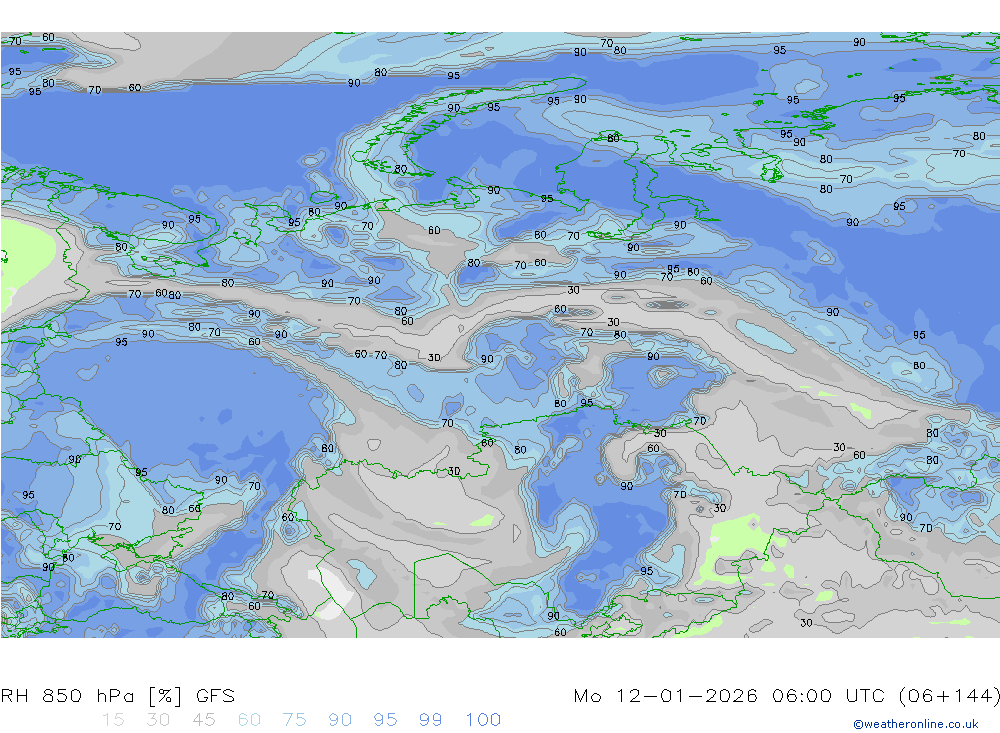Select the legend value 30
1000x733 pixels.
pyautogui.click(x=158, y=720)
